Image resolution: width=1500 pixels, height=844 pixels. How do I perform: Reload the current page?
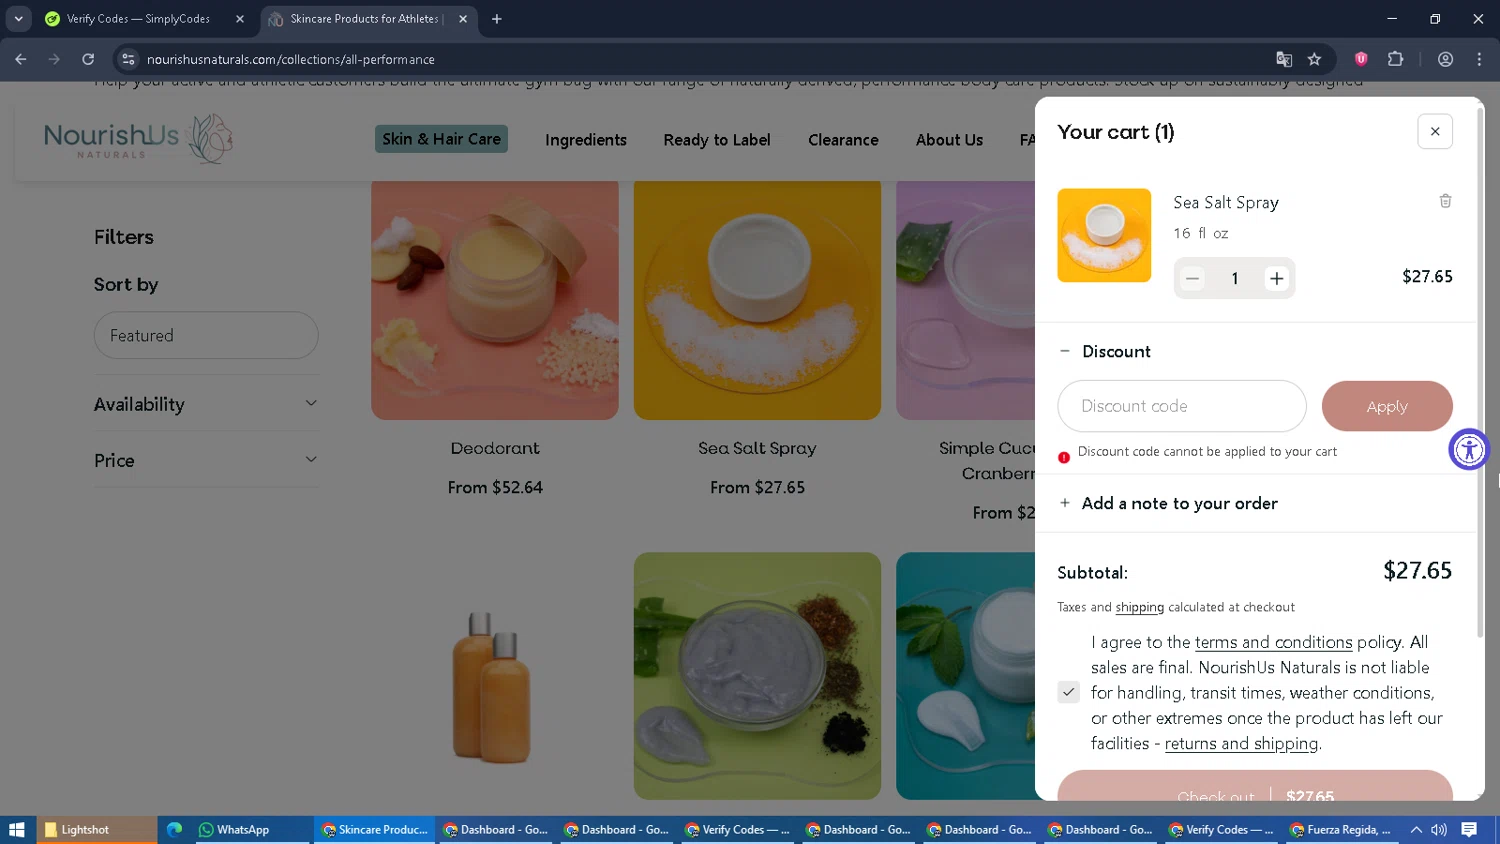click(x=88, y=59)
